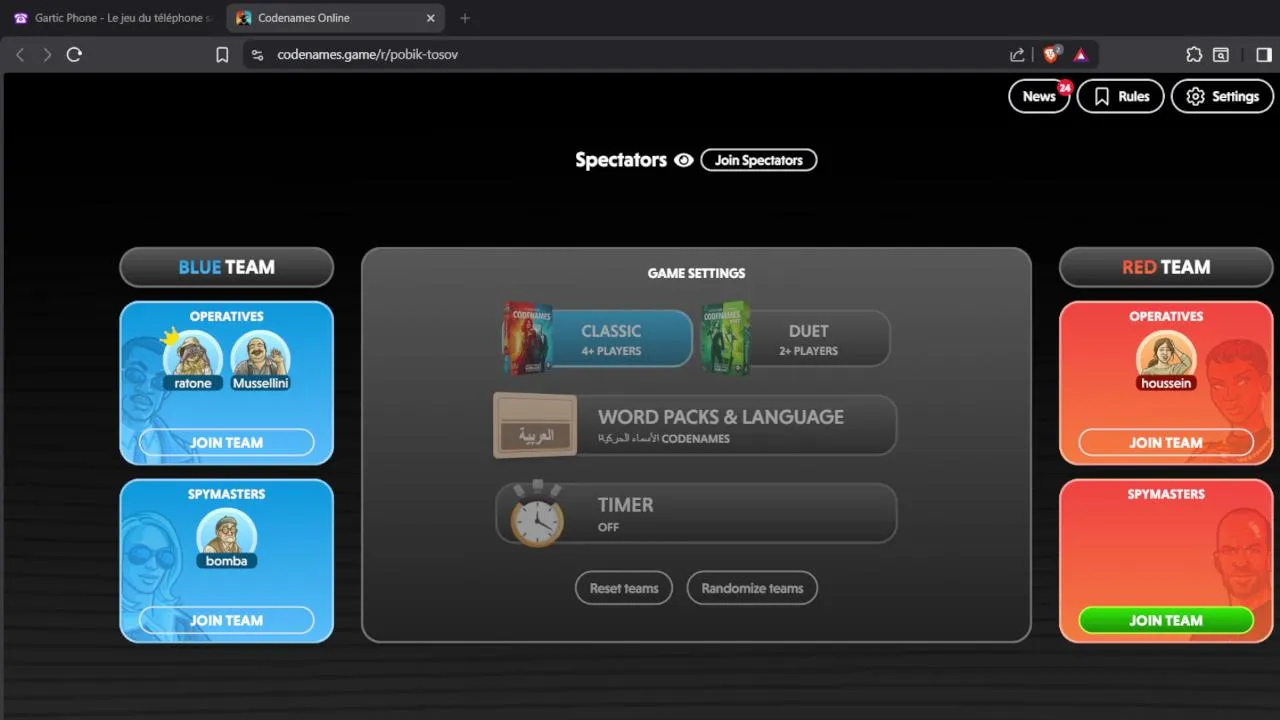
Task: Open the Settings gear button
Action: pos(1222,96)
